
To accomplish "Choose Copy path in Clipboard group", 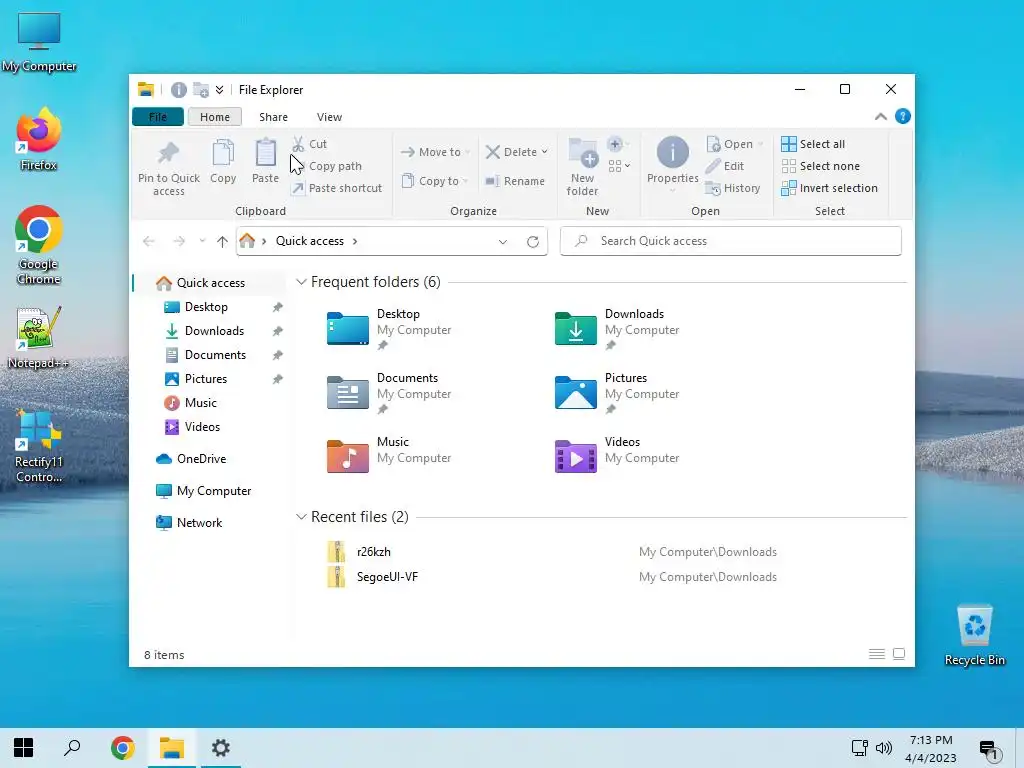I will click(327, 166).
